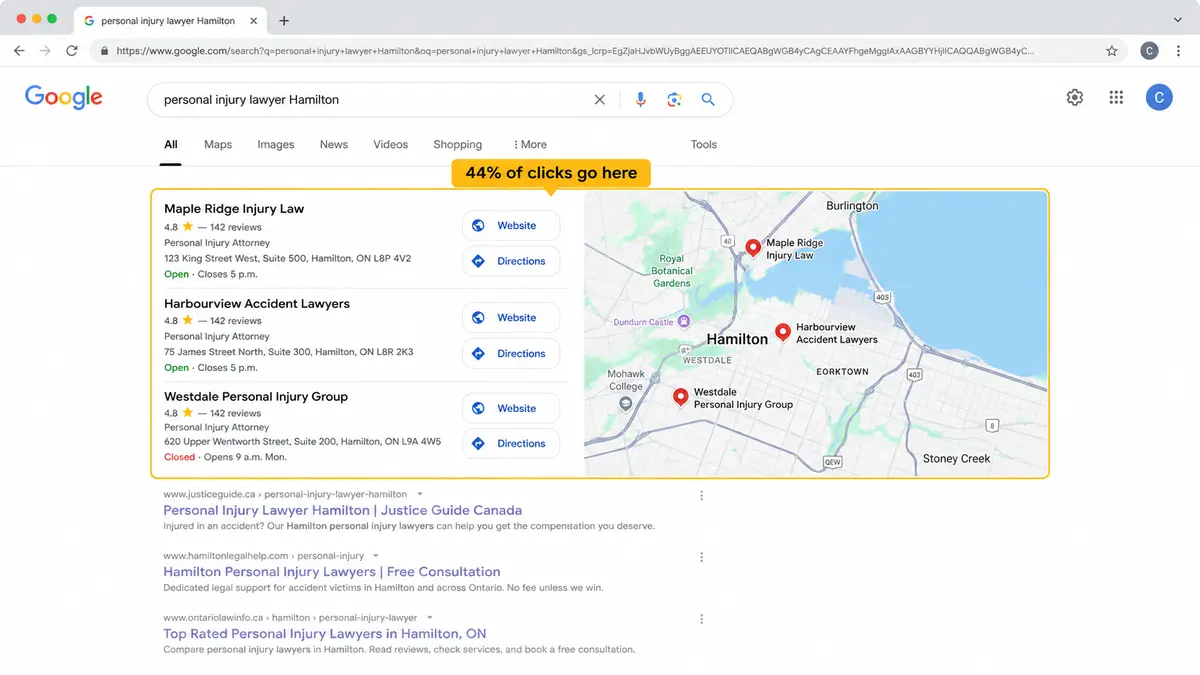1200x675 pixels.
Task: Get directions to Maple Ridge Injury Law
Action: 511,261
